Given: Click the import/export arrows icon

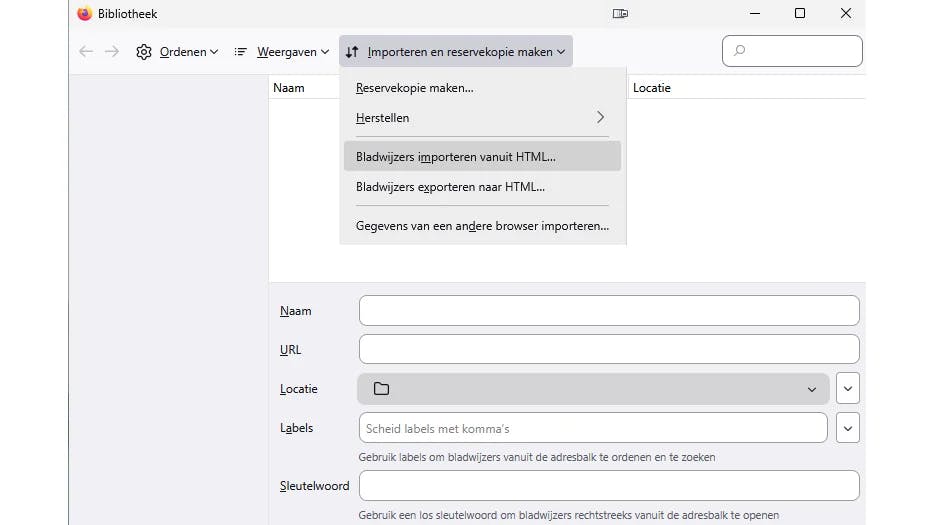Looking at the screenshot, I should [x=352, y=52].
